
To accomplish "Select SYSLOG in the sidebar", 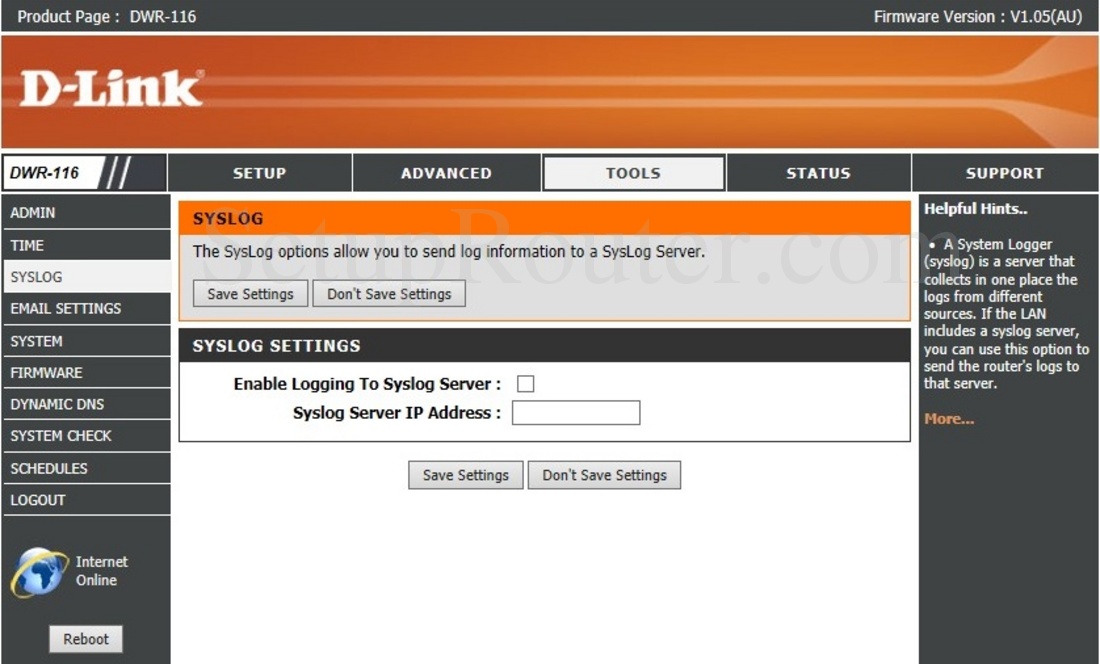I will [86, 277].
